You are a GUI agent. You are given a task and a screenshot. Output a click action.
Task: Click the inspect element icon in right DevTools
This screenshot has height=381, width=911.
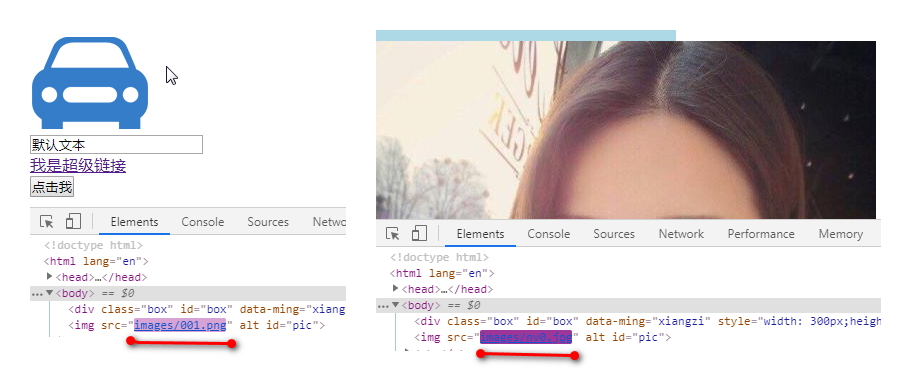tap(393, 233)
